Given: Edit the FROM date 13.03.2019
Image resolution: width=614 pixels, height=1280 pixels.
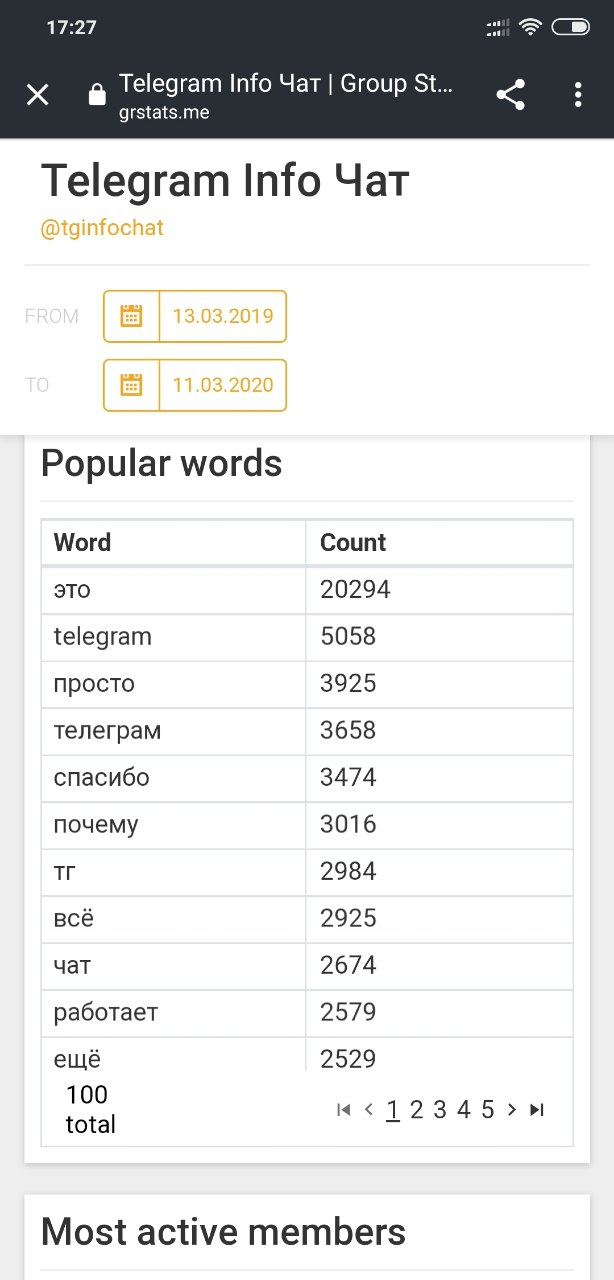Looking at the screenshot, I should click(x=223, y=316).
